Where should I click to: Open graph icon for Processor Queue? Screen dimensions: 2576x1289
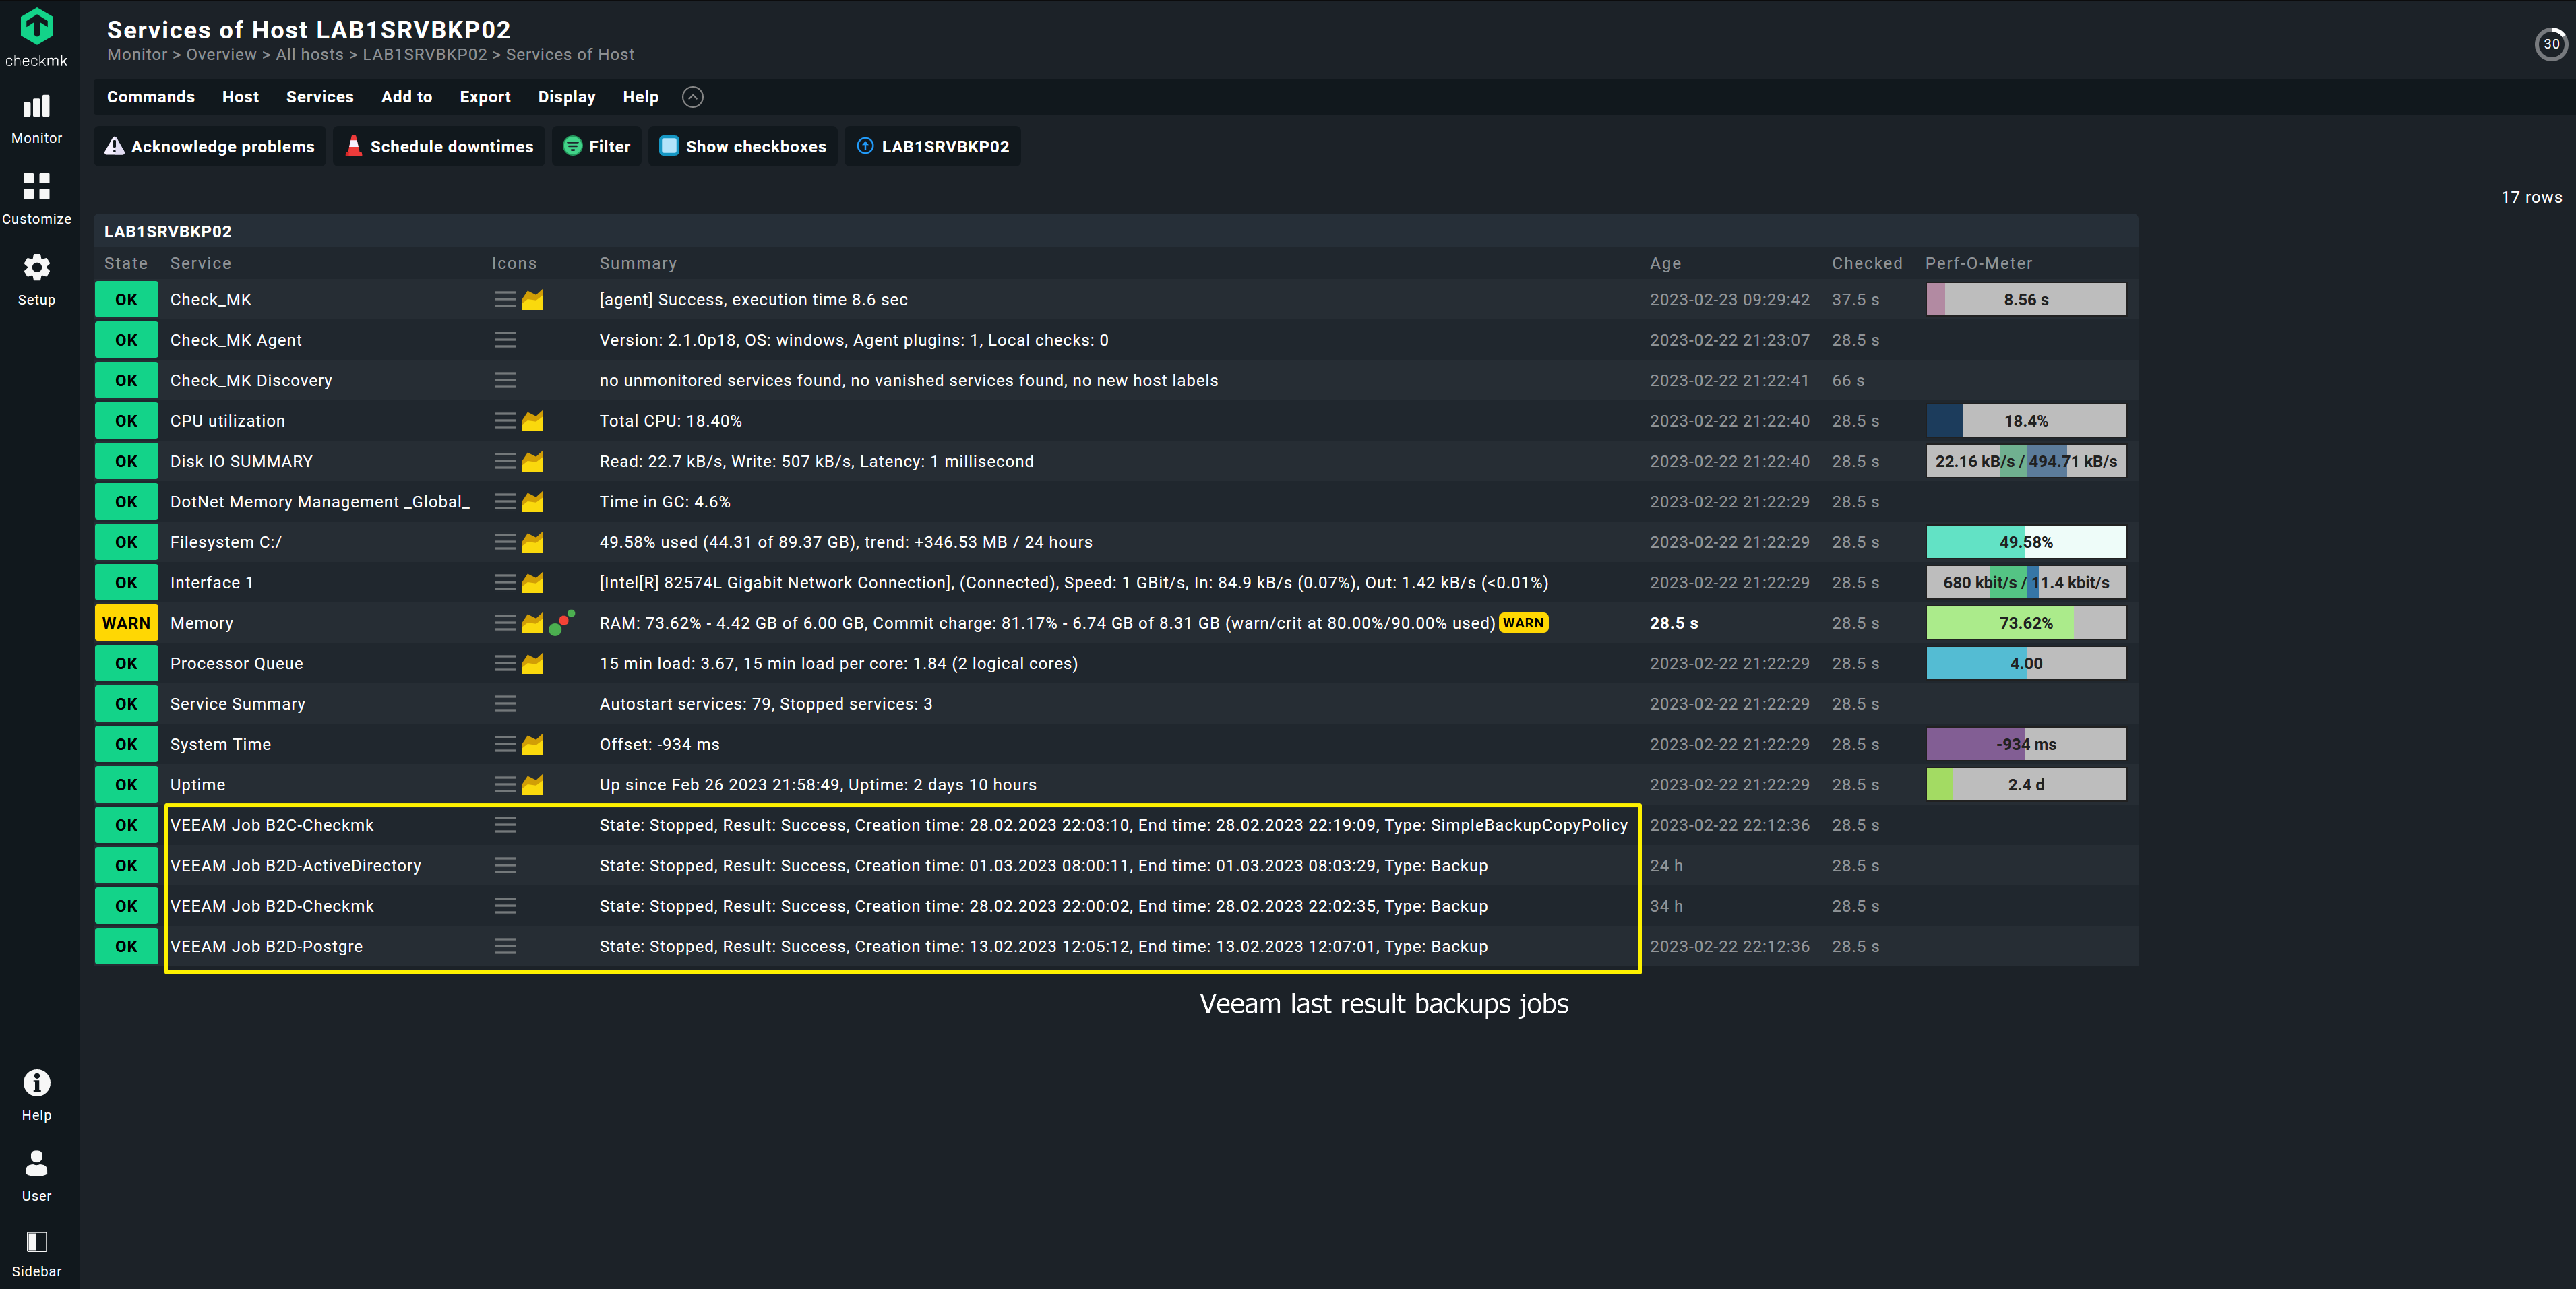533,664
